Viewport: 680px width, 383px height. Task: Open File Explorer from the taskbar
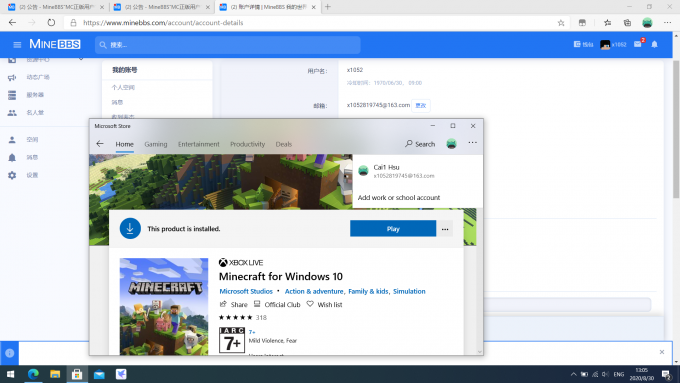click(x=55, y=374)
